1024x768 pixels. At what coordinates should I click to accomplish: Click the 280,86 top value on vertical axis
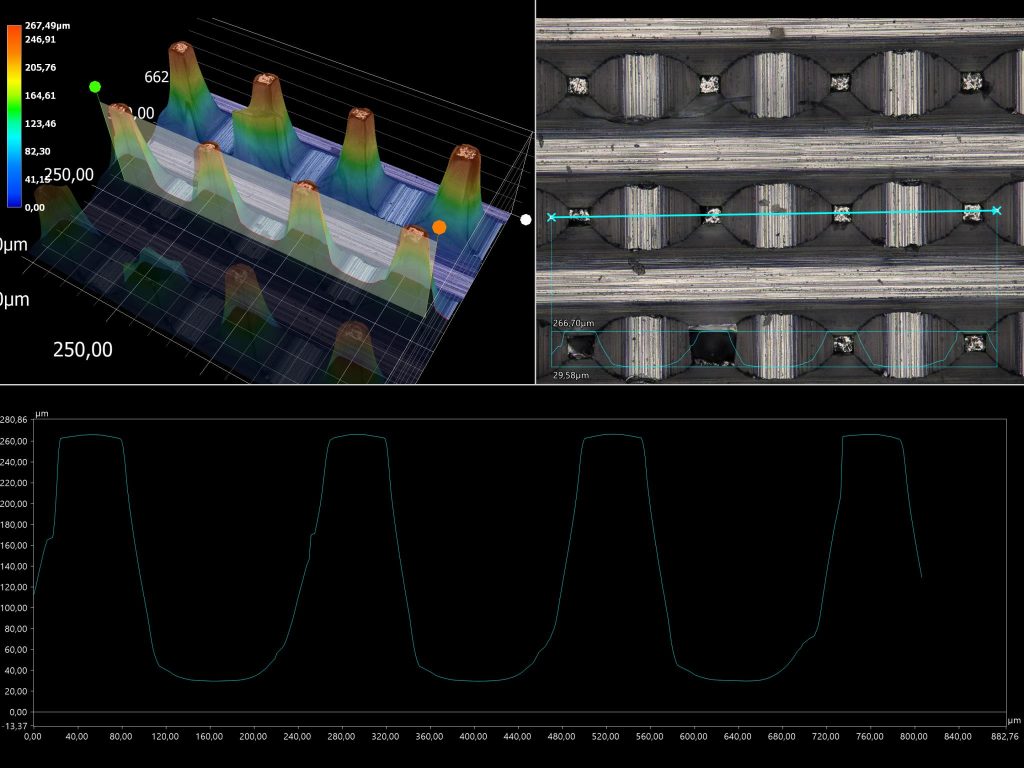pyautogui.click(x=14, y=421)
